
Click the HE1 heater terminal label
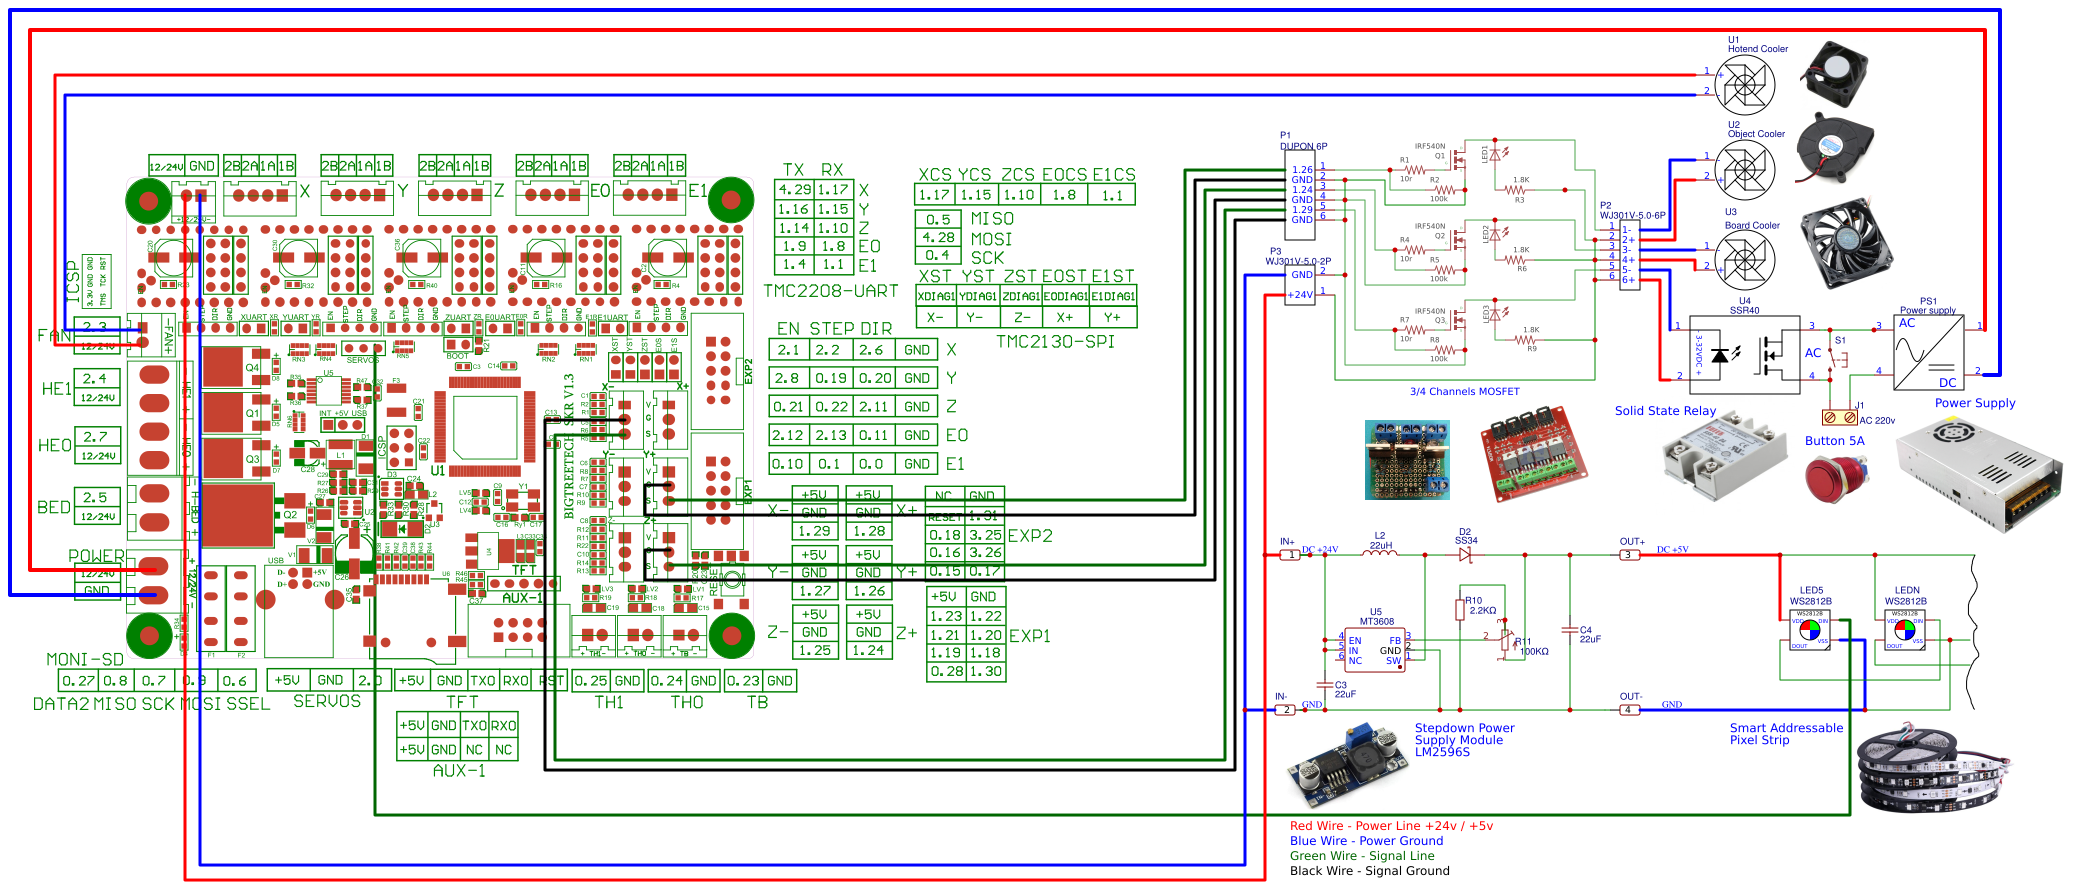pos(57,389)
